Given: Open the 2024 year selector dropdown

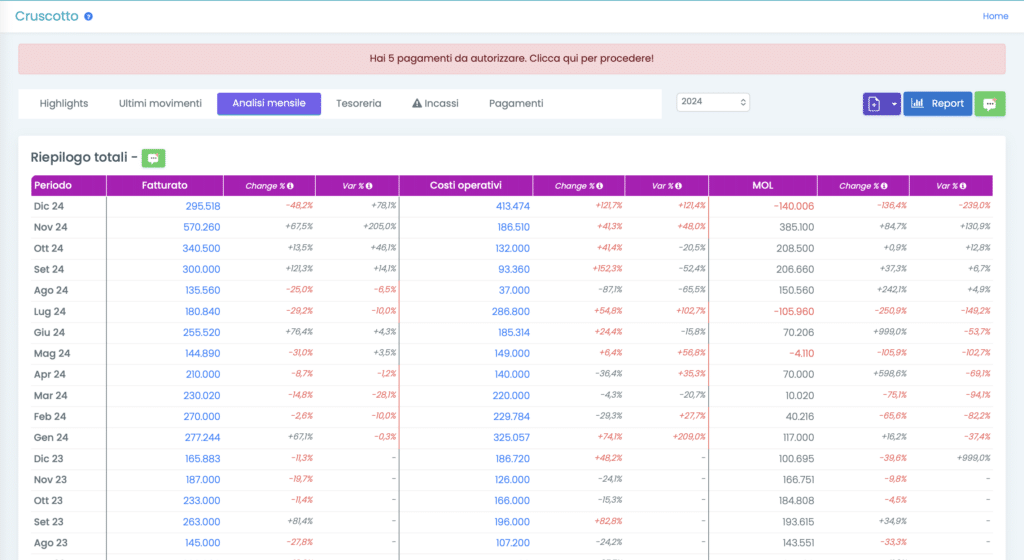Looking at the screenshot, I should [713, 102].
